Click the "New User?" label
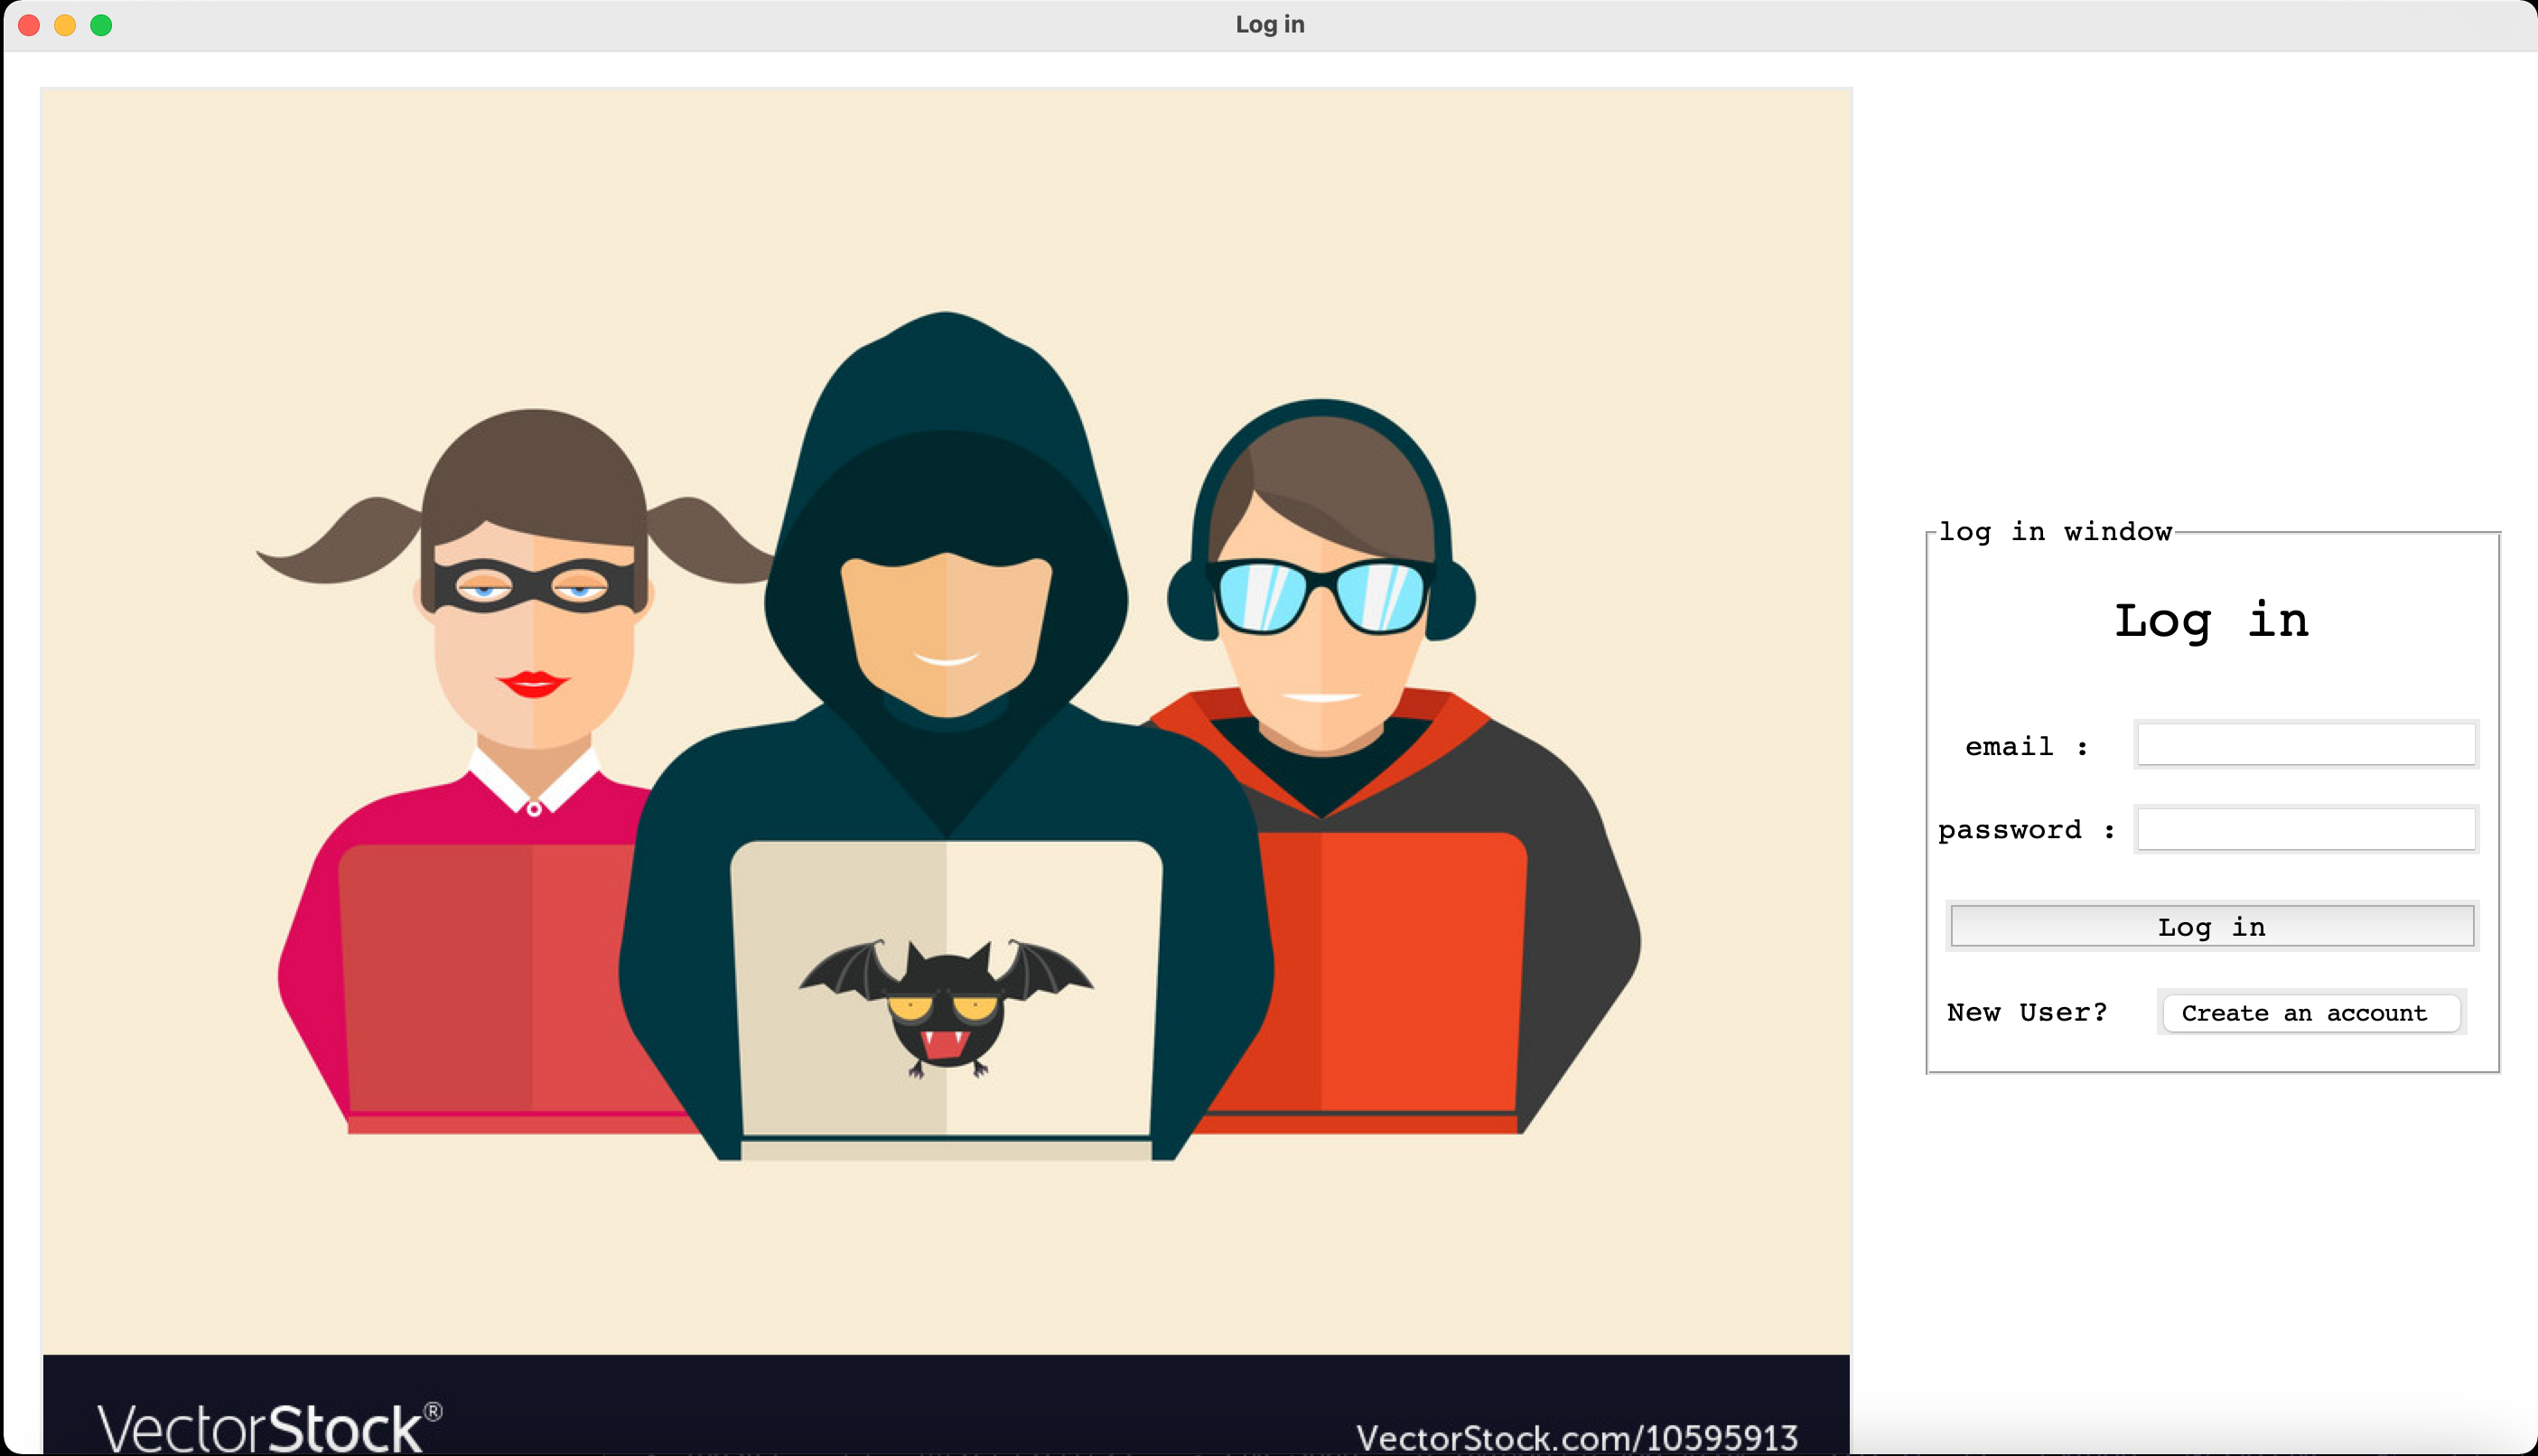2538x1456 pixels. pyautogui.click(x=2026, y=1013)
